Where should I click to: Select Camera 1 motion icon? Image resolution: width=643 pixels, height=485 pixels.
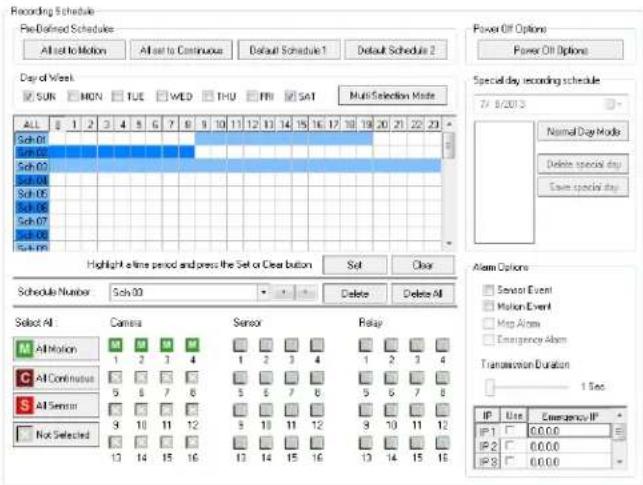(116, 345)
